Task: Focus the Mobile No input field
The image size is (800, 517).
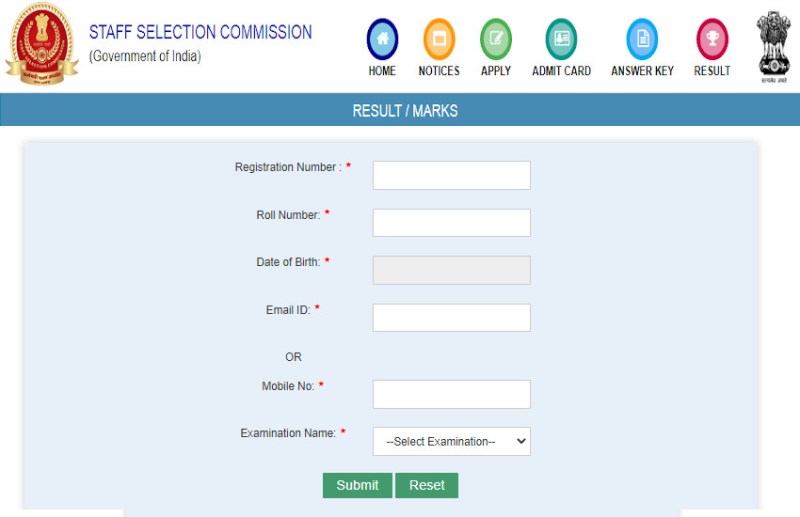Action: point(452,394)
